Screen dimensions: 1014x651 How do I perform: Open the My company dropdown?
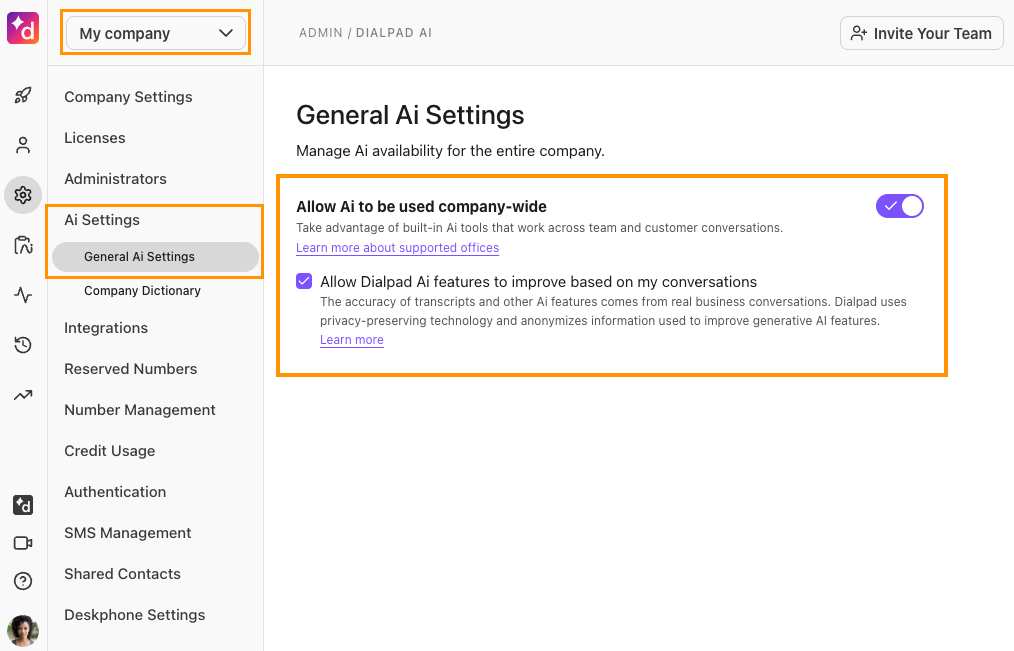156,33
